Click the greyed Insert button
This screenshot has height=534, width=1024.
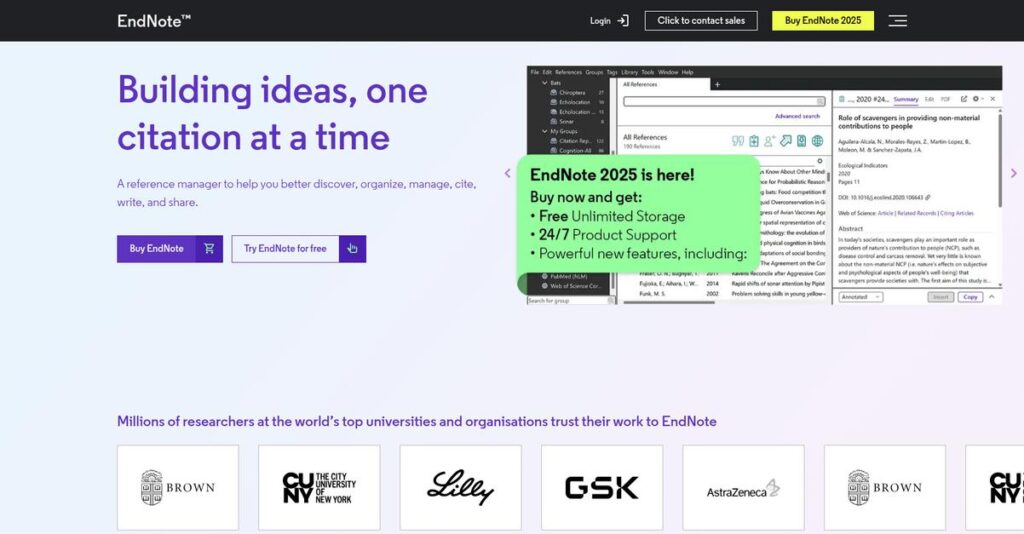940,297
